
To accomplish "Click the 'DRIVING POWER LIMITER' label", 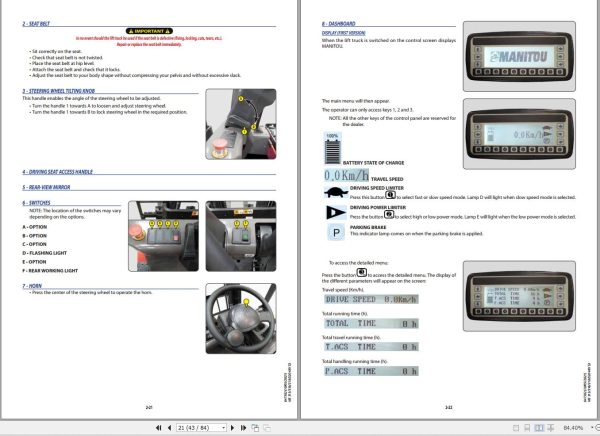I will point(378,207).
